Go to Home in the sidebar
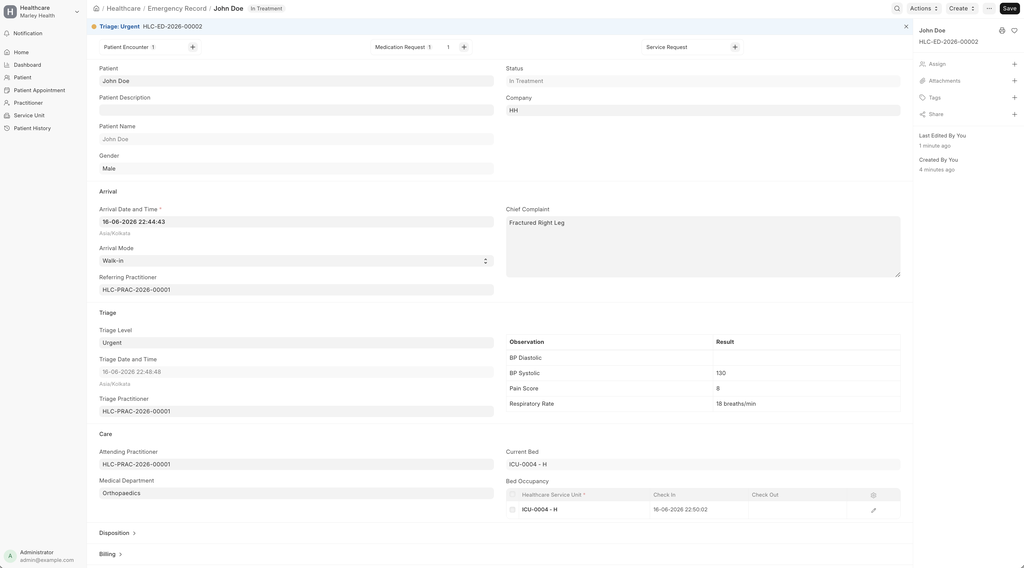Screen dimensions: 1024x568 coord(21,52)
